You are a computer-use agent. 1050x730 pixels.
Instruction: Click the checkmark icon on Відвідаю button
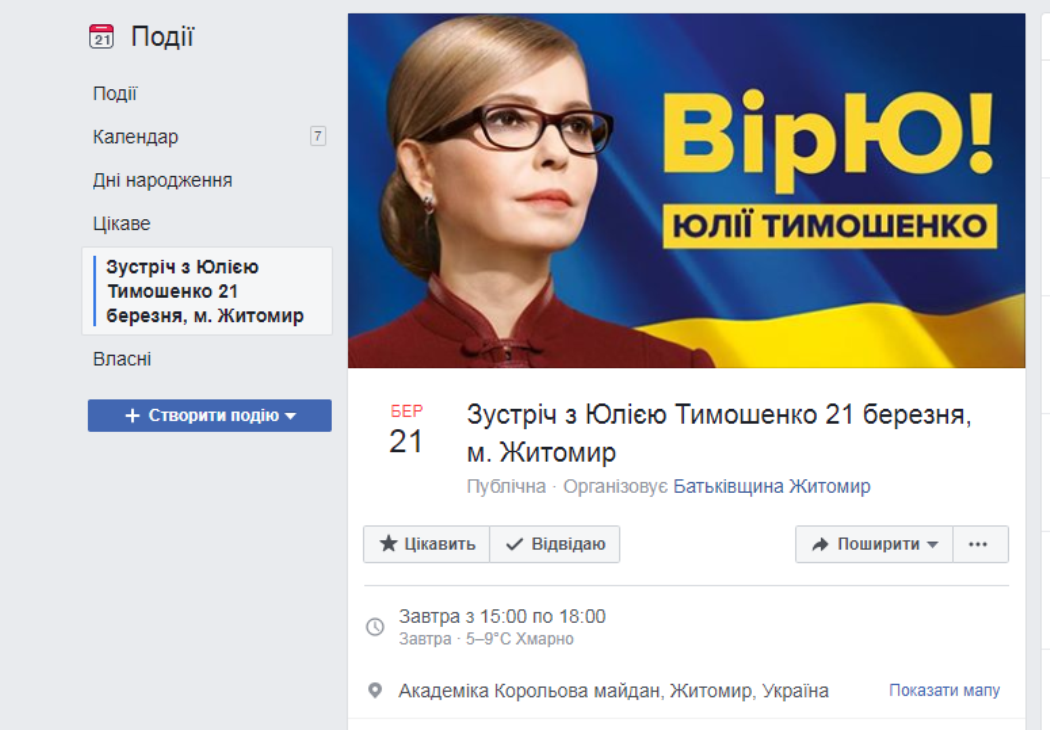coord(514,544)
